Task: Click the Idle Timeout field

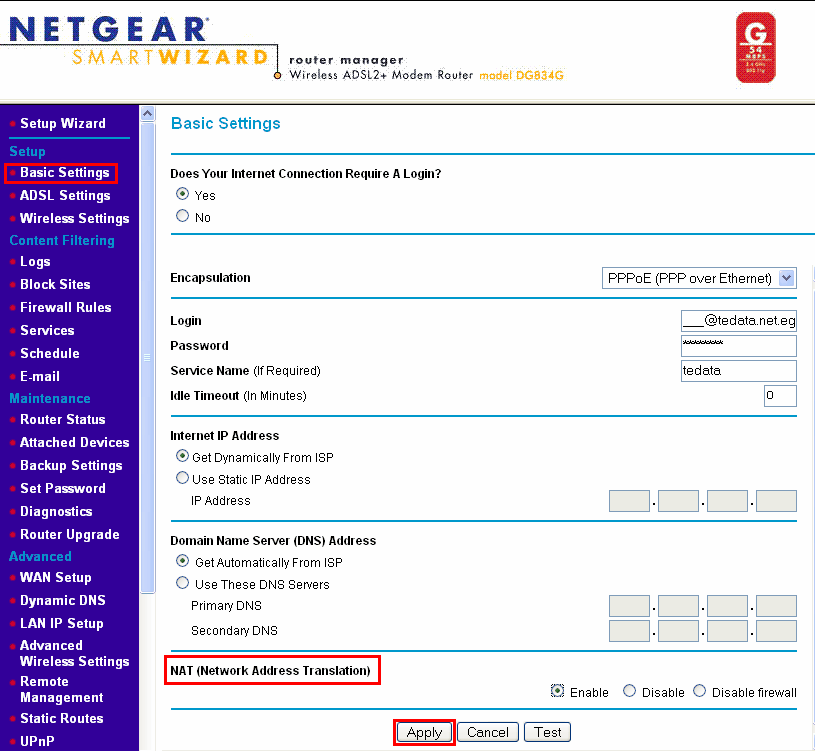Action: coord(780,396)
